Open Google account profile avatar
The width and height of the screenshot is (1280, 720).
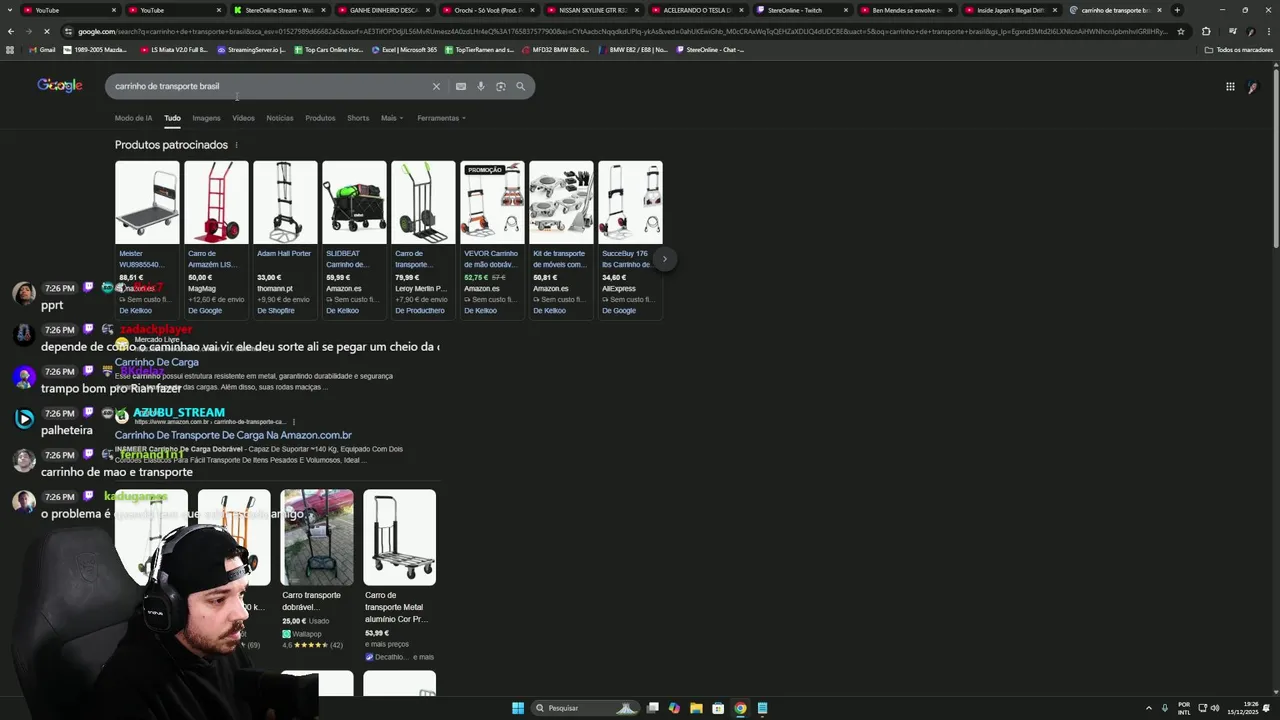click(x=1252, y=87)
